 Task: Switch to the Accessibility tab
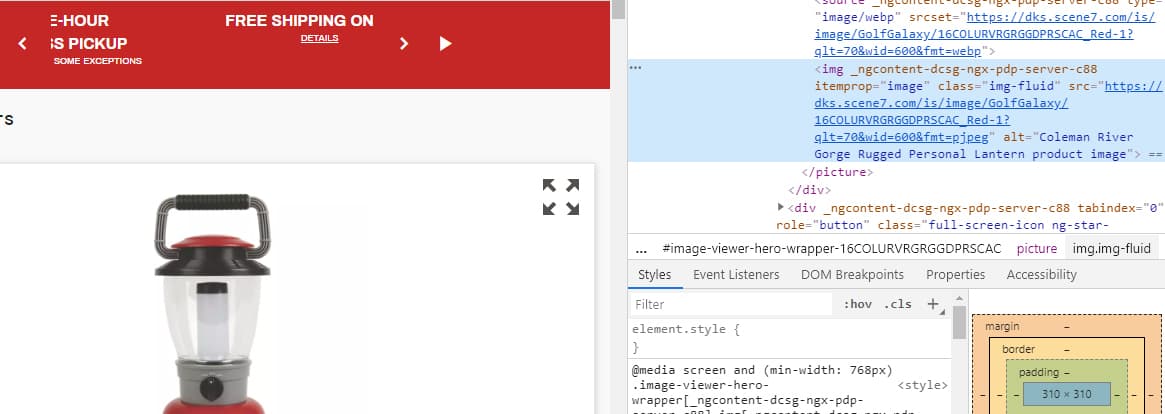pyautogui.click(x=1042, y=275)
